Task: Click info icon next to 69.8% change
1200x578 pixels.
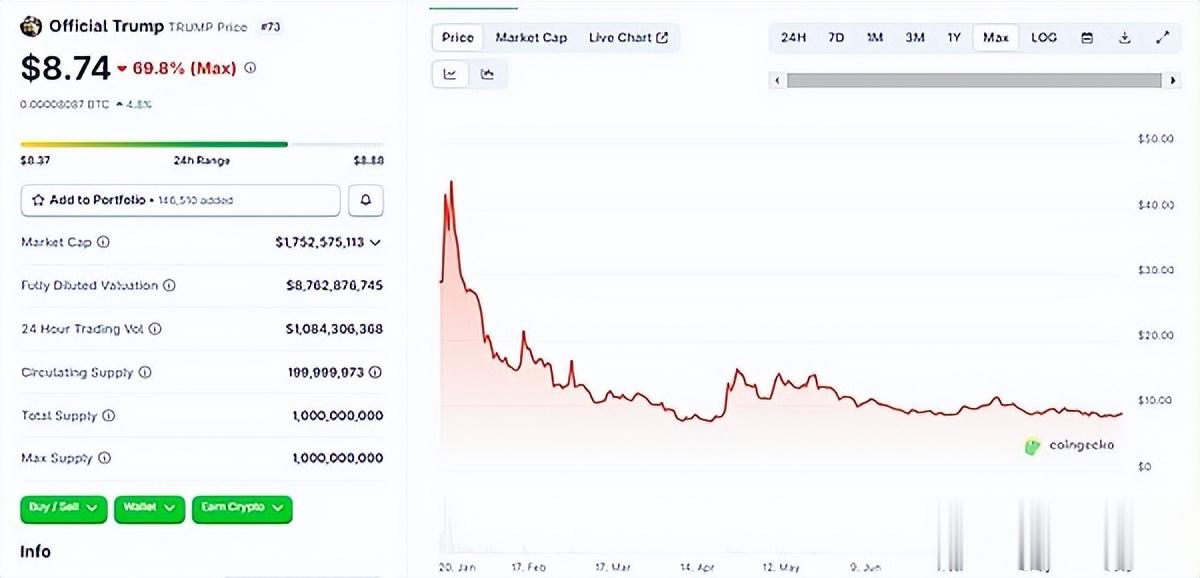Action: click(250, 68)
